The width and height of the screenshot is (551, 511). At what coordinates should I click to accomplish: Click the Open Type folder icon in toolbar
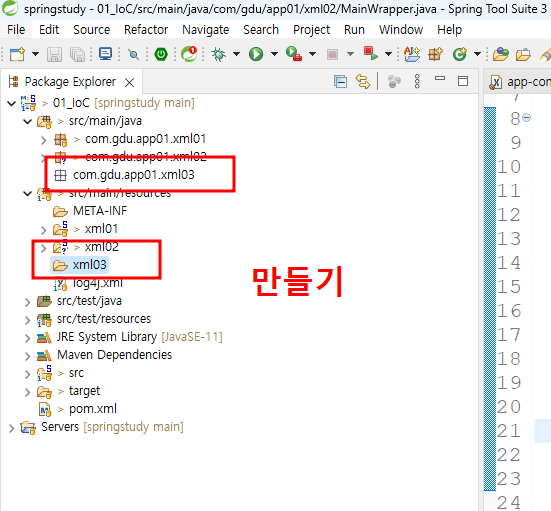coord(500,54)
